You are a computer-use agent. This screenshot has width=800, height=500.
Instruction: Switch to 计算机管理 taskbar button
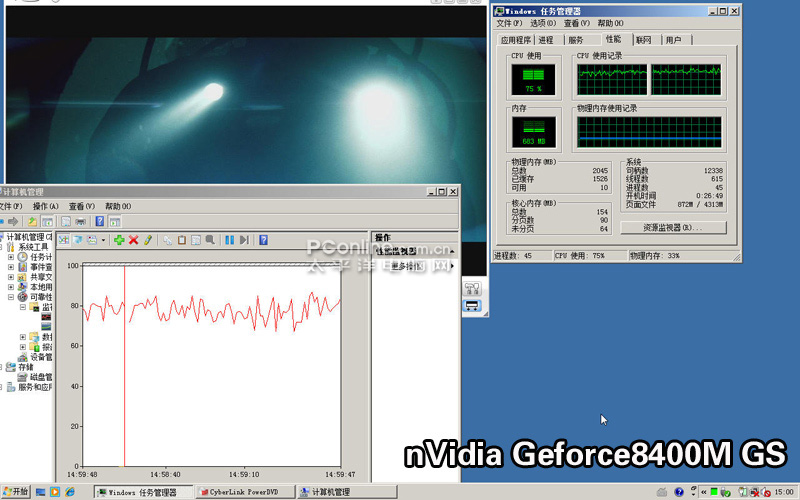click(347, 492)
